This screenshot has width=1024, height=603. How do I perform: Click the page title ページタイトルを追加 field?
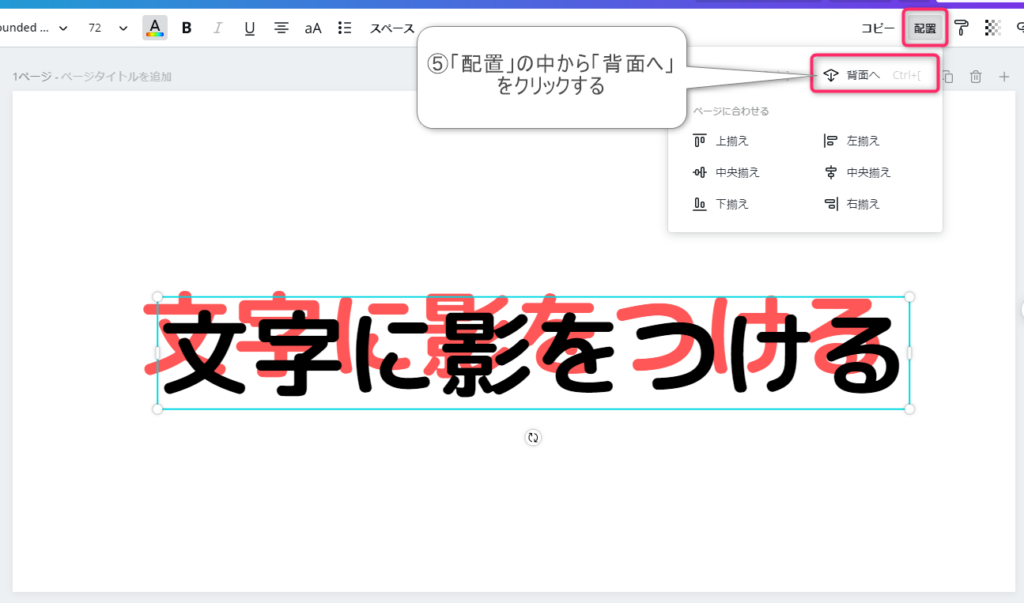[116, 76]
